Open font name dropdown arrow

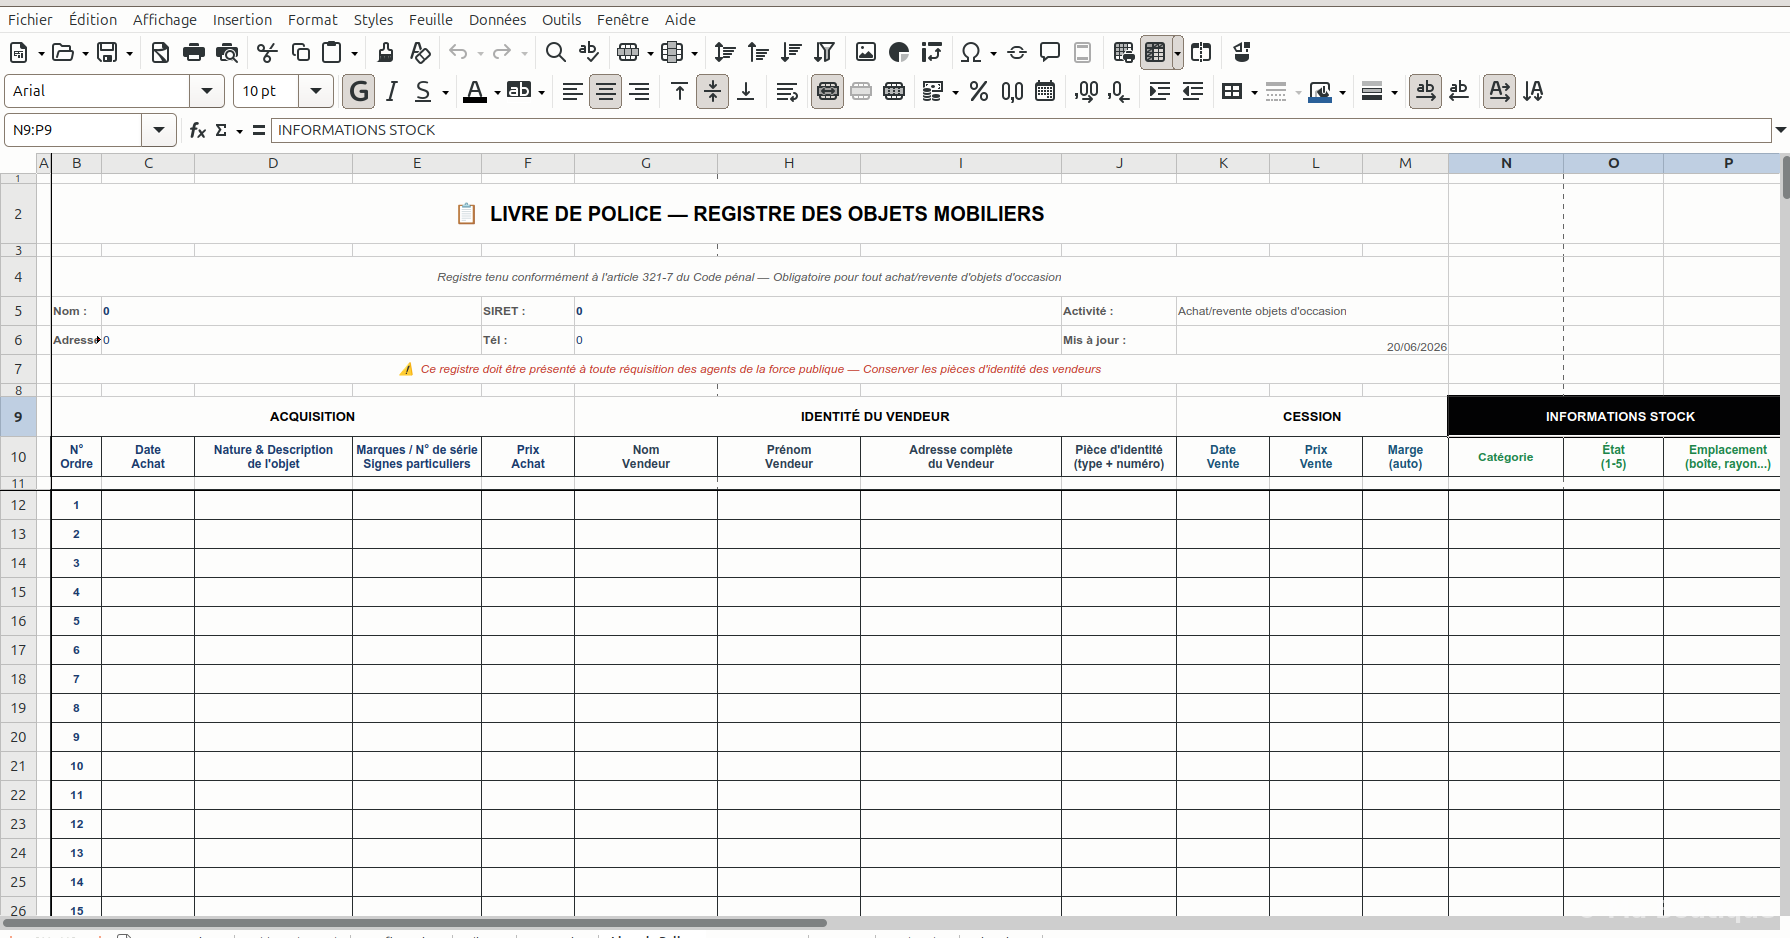coord(207,91)
